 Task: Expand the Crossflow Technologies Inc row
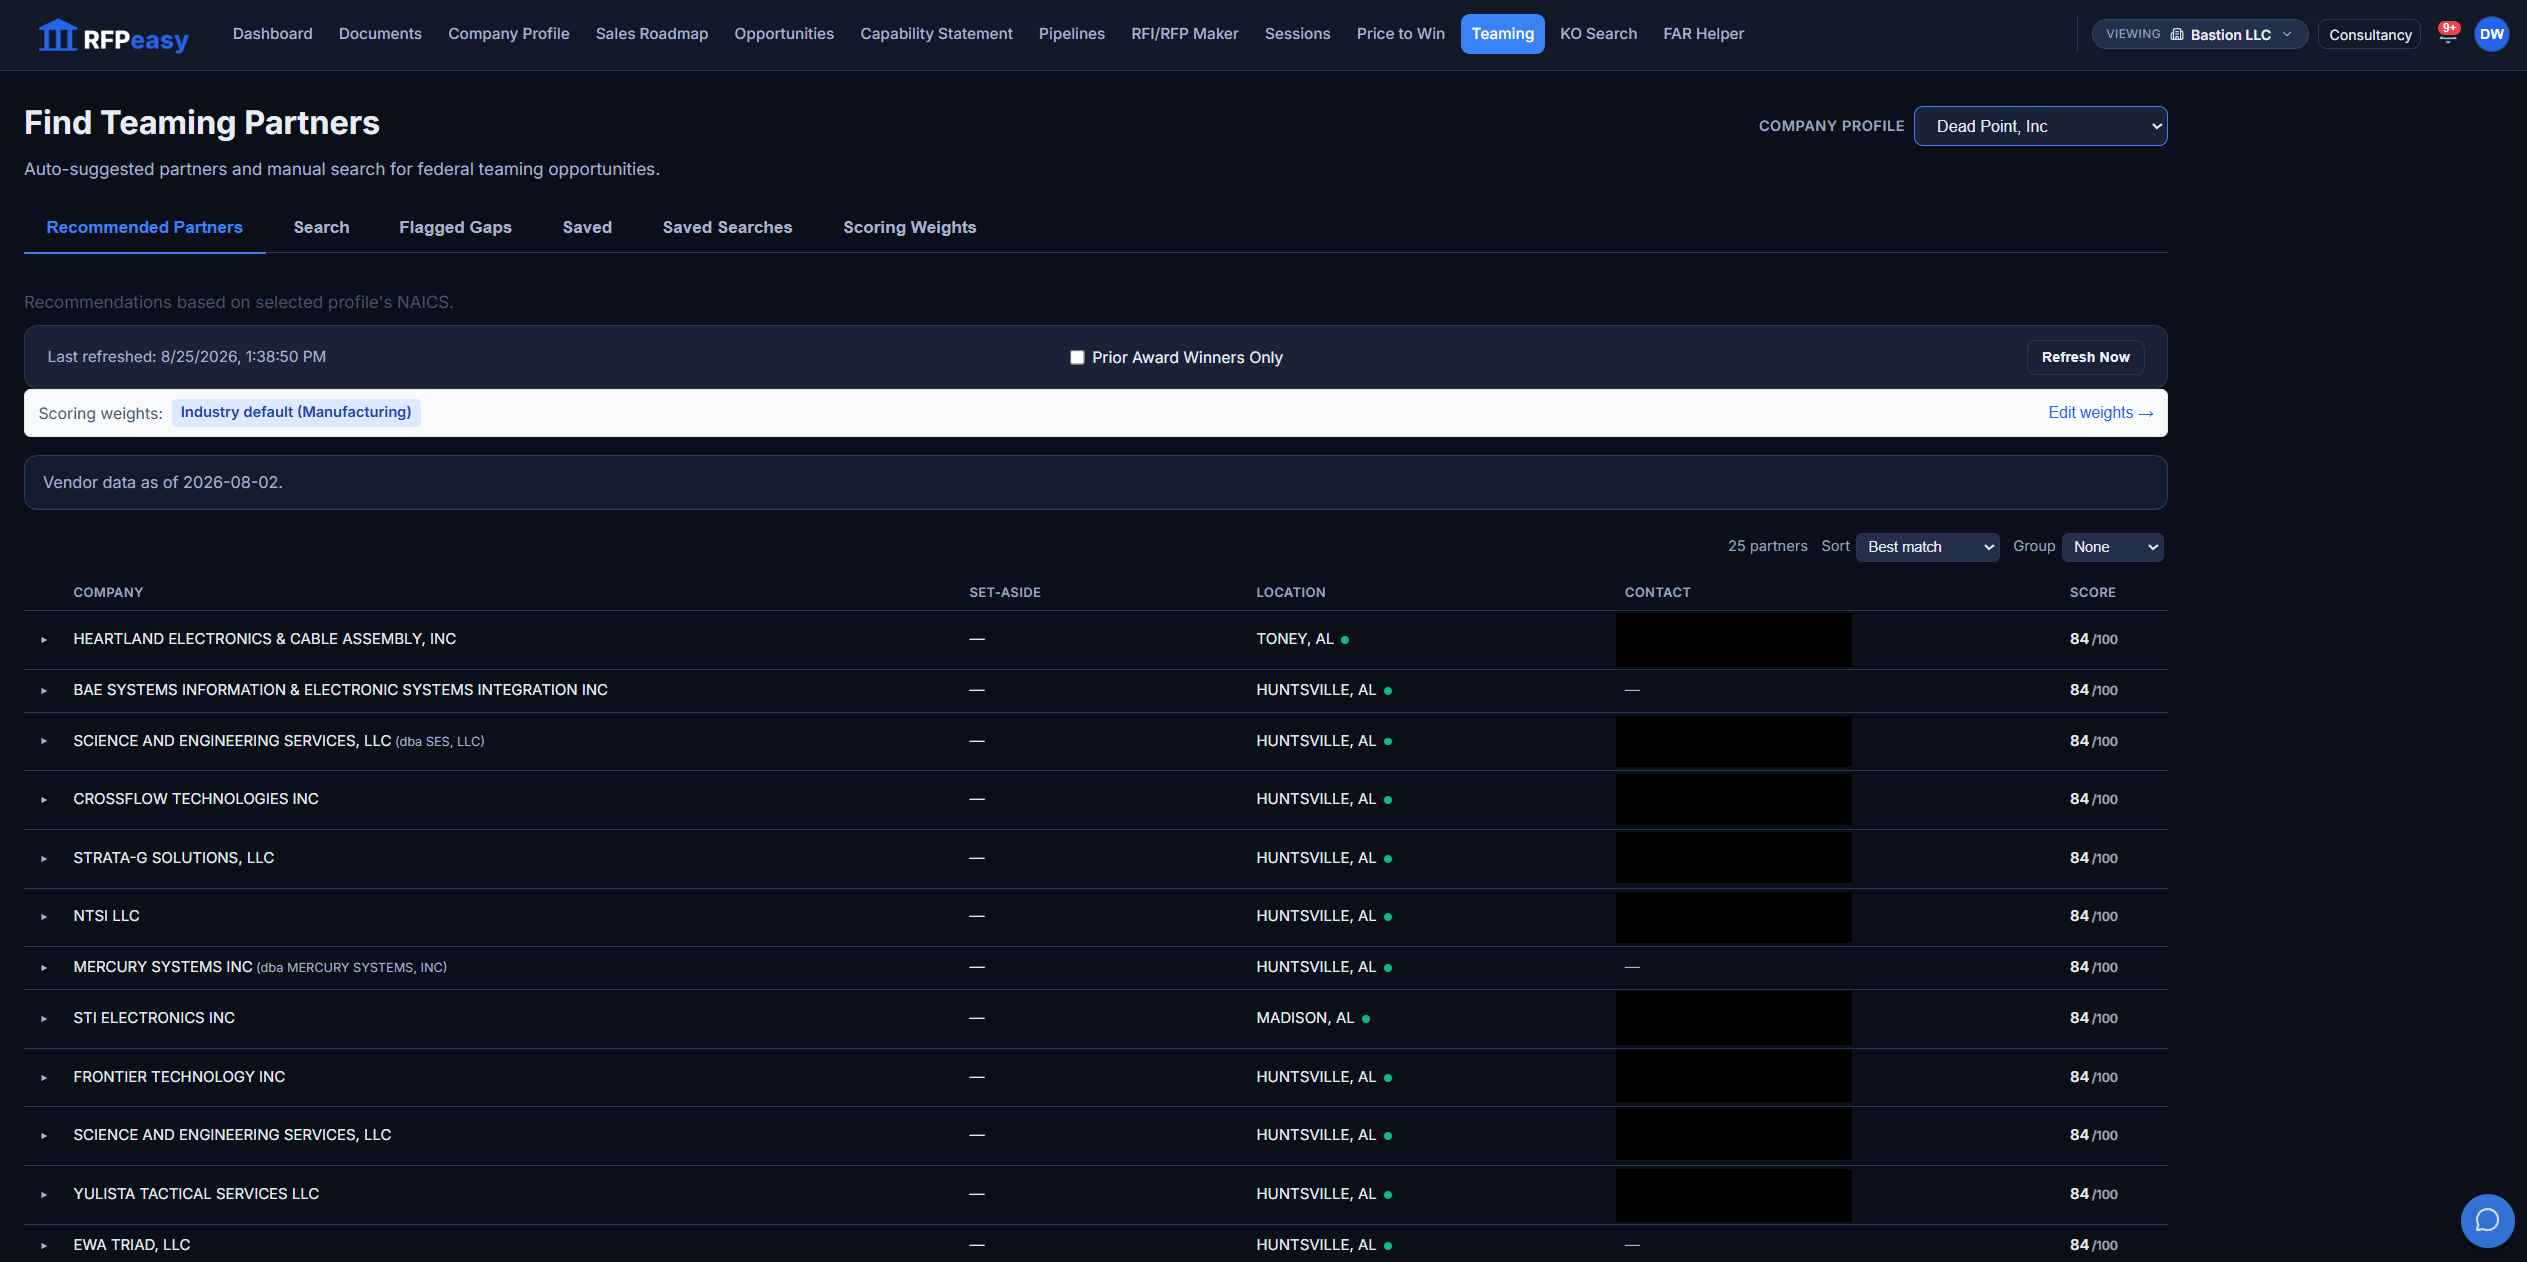(44, 799)
